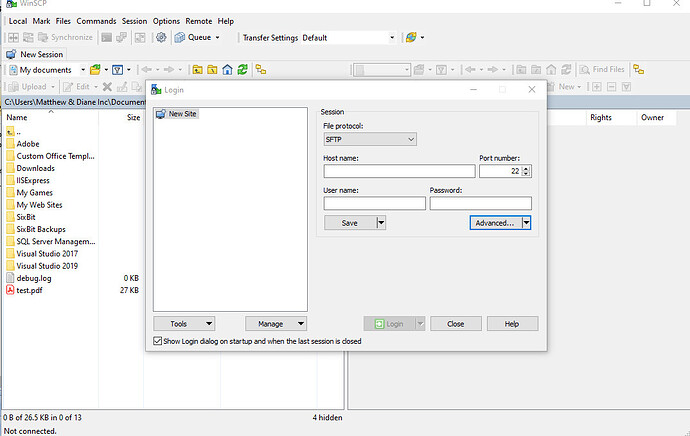Image resolution: width=690 pixels, height=436 pixels.
Task: Click the local home directory icon
Action: coord(227,70)
